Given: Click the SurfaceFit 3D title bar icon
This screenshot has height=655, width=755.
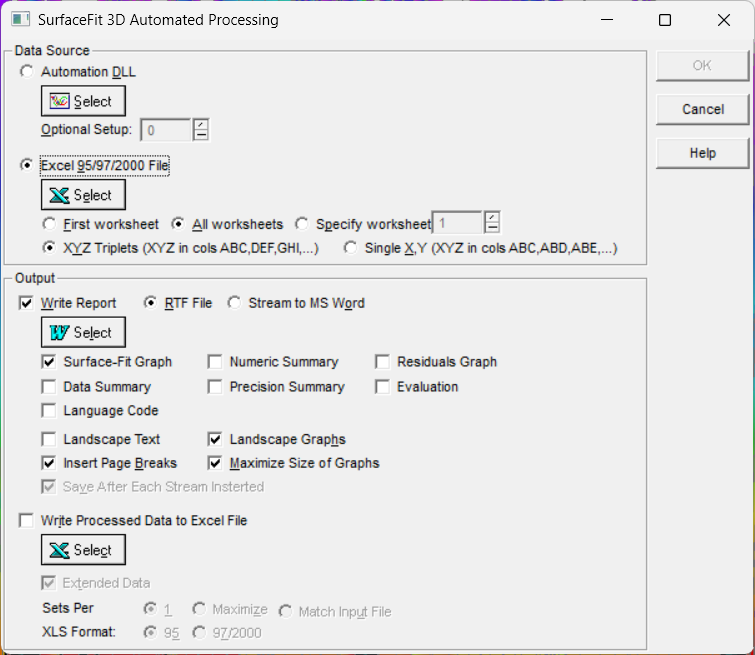Looking at the screenshot, I should (21, 20).
